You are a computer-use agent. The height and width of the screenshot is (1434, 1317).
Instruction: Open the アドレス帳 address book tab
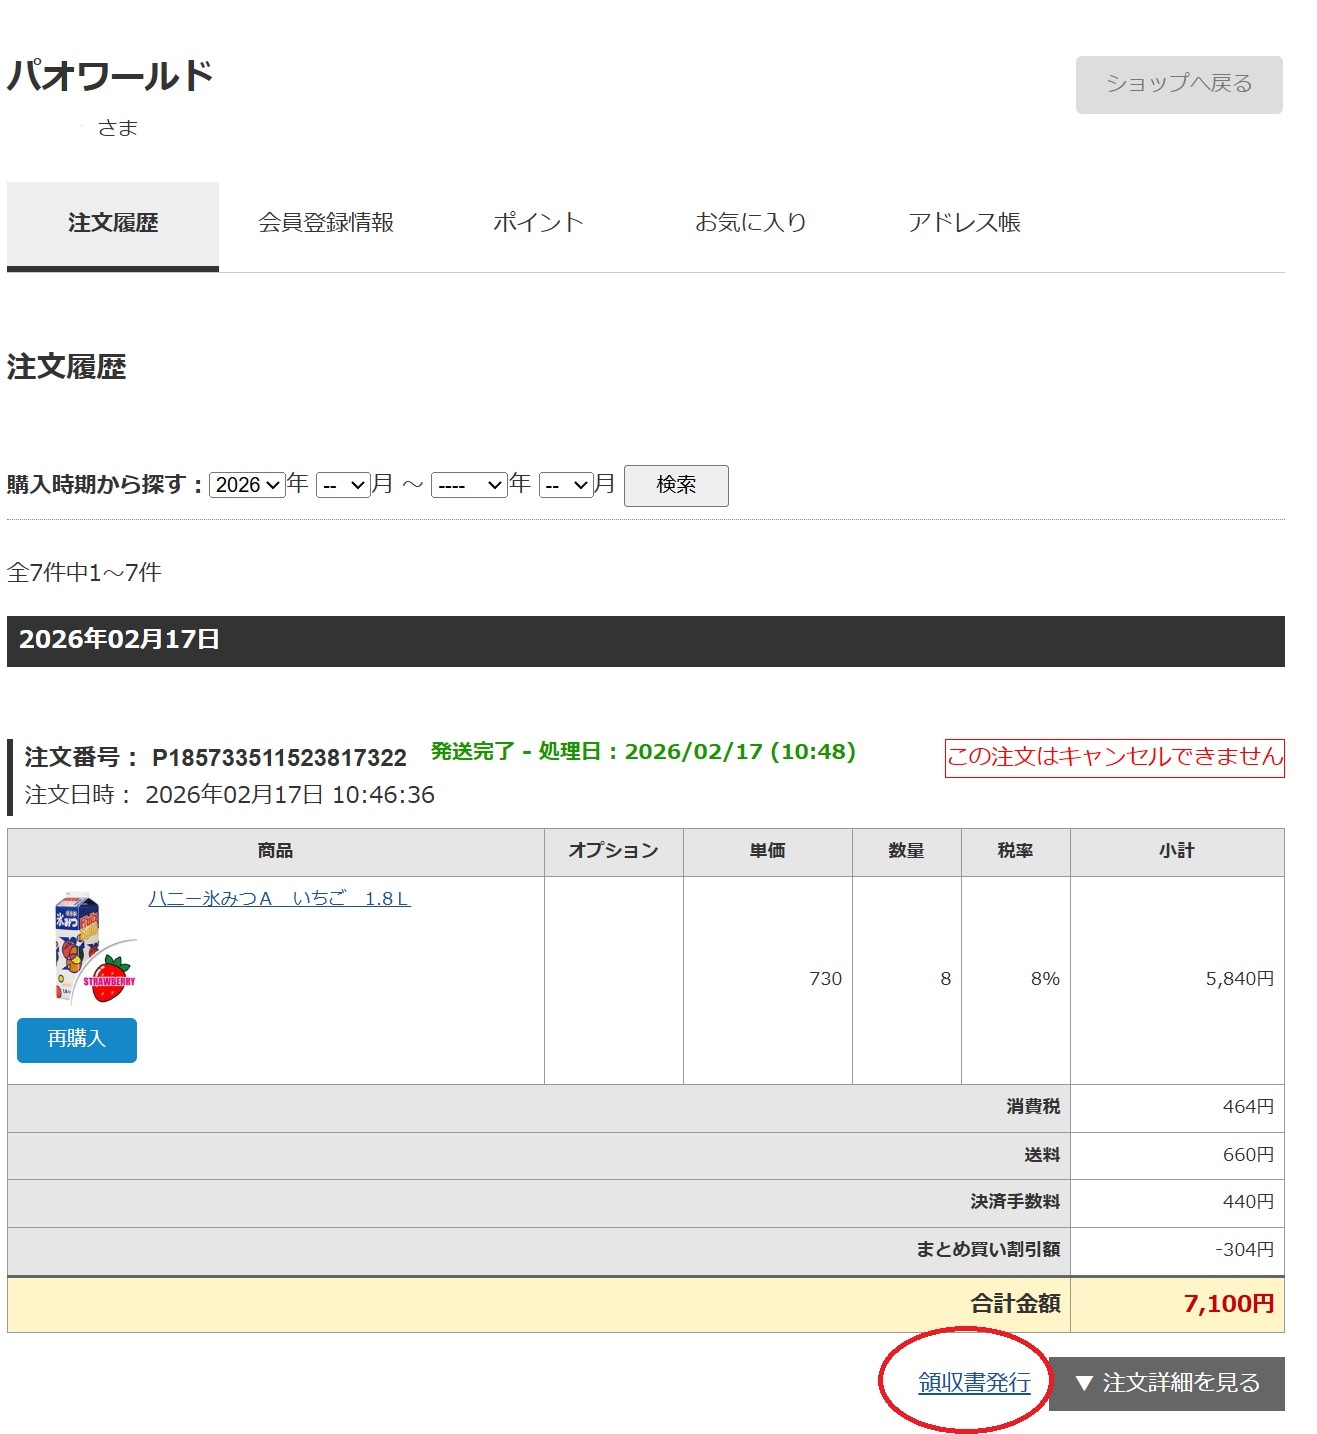tap(965, 223)
